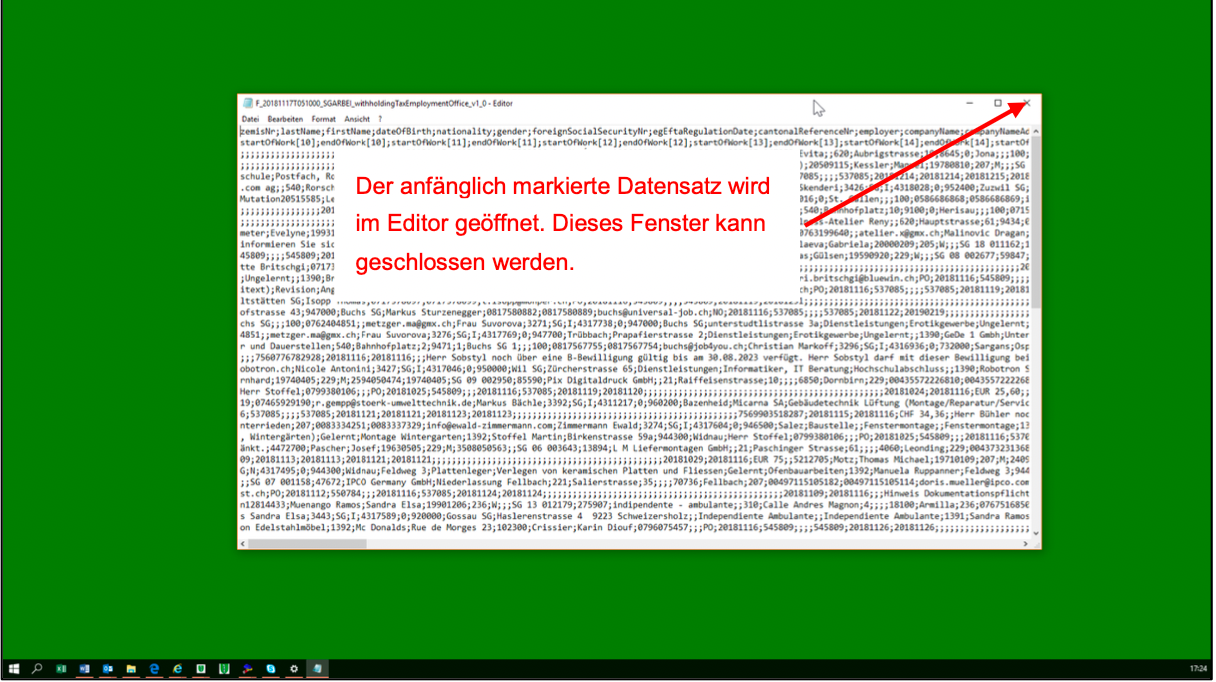The width and height of the screenshot is (1216, 682).
Task: Open Outlook from the taskbar
Action: tap(107, 668)
